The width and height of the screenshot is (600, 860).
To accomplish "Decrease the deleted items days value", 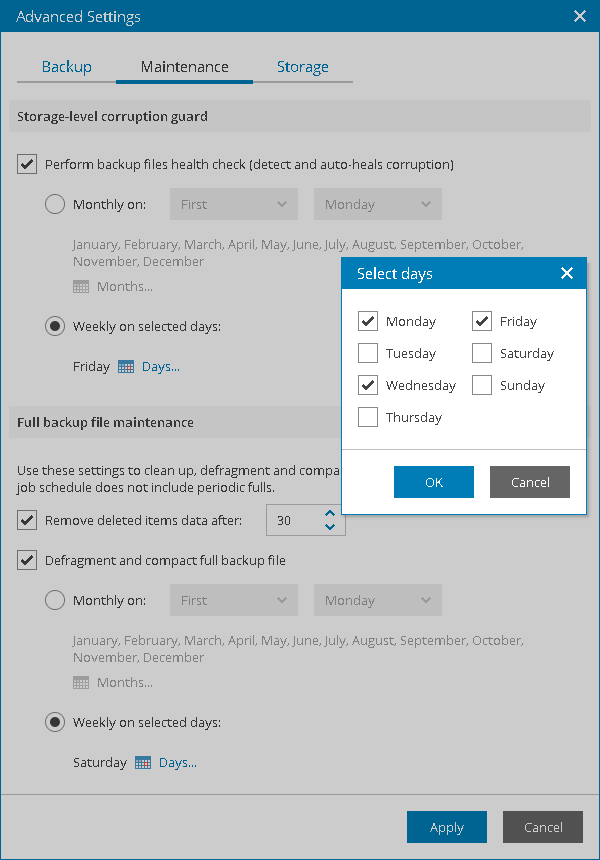I will (x=331, y=527).
